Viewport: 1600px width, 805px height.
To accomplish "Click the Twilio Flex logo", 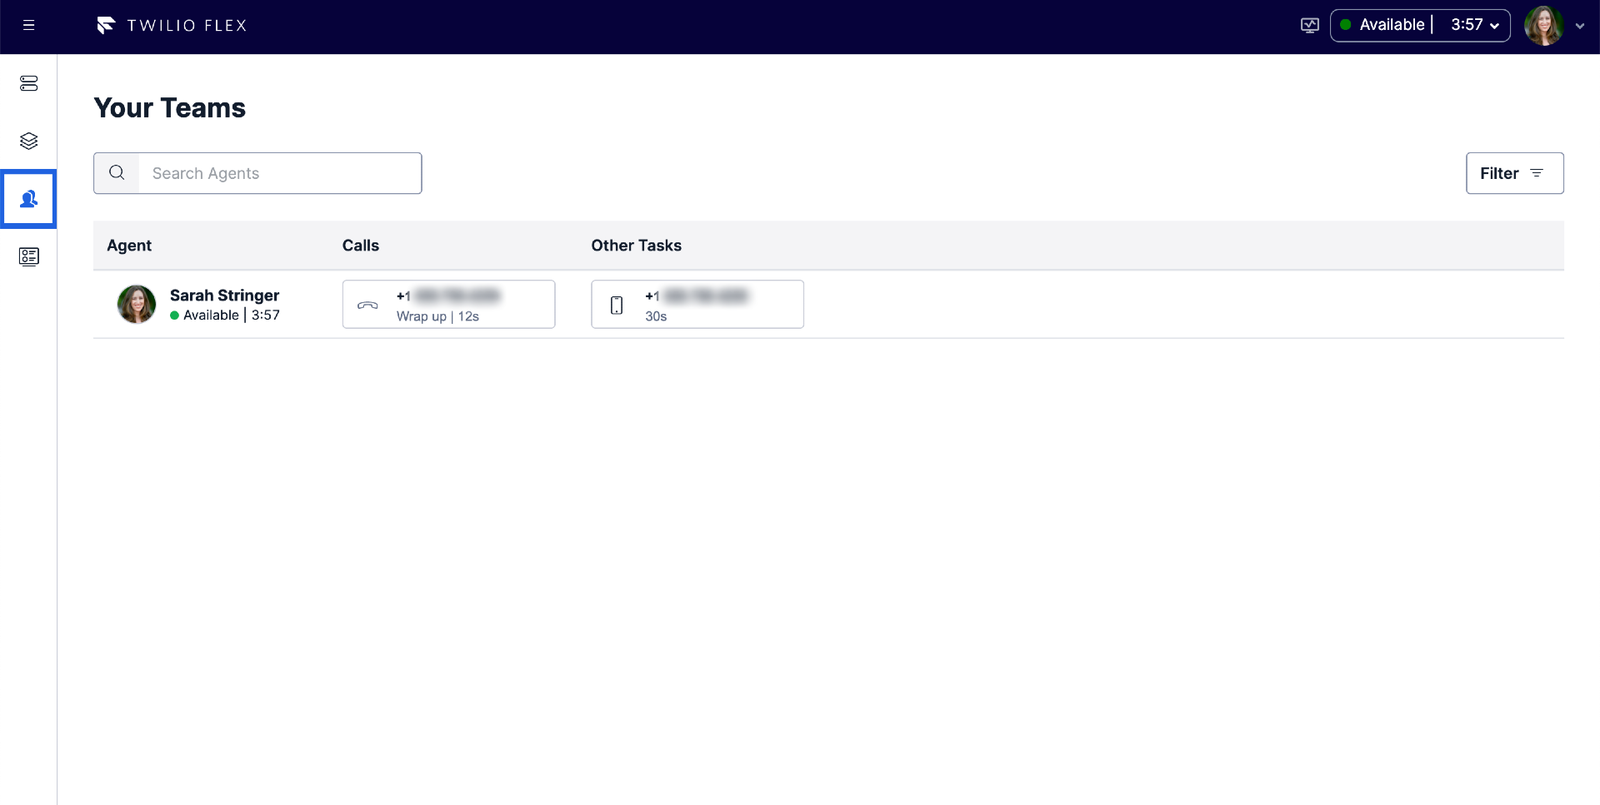I will [171, 25].
